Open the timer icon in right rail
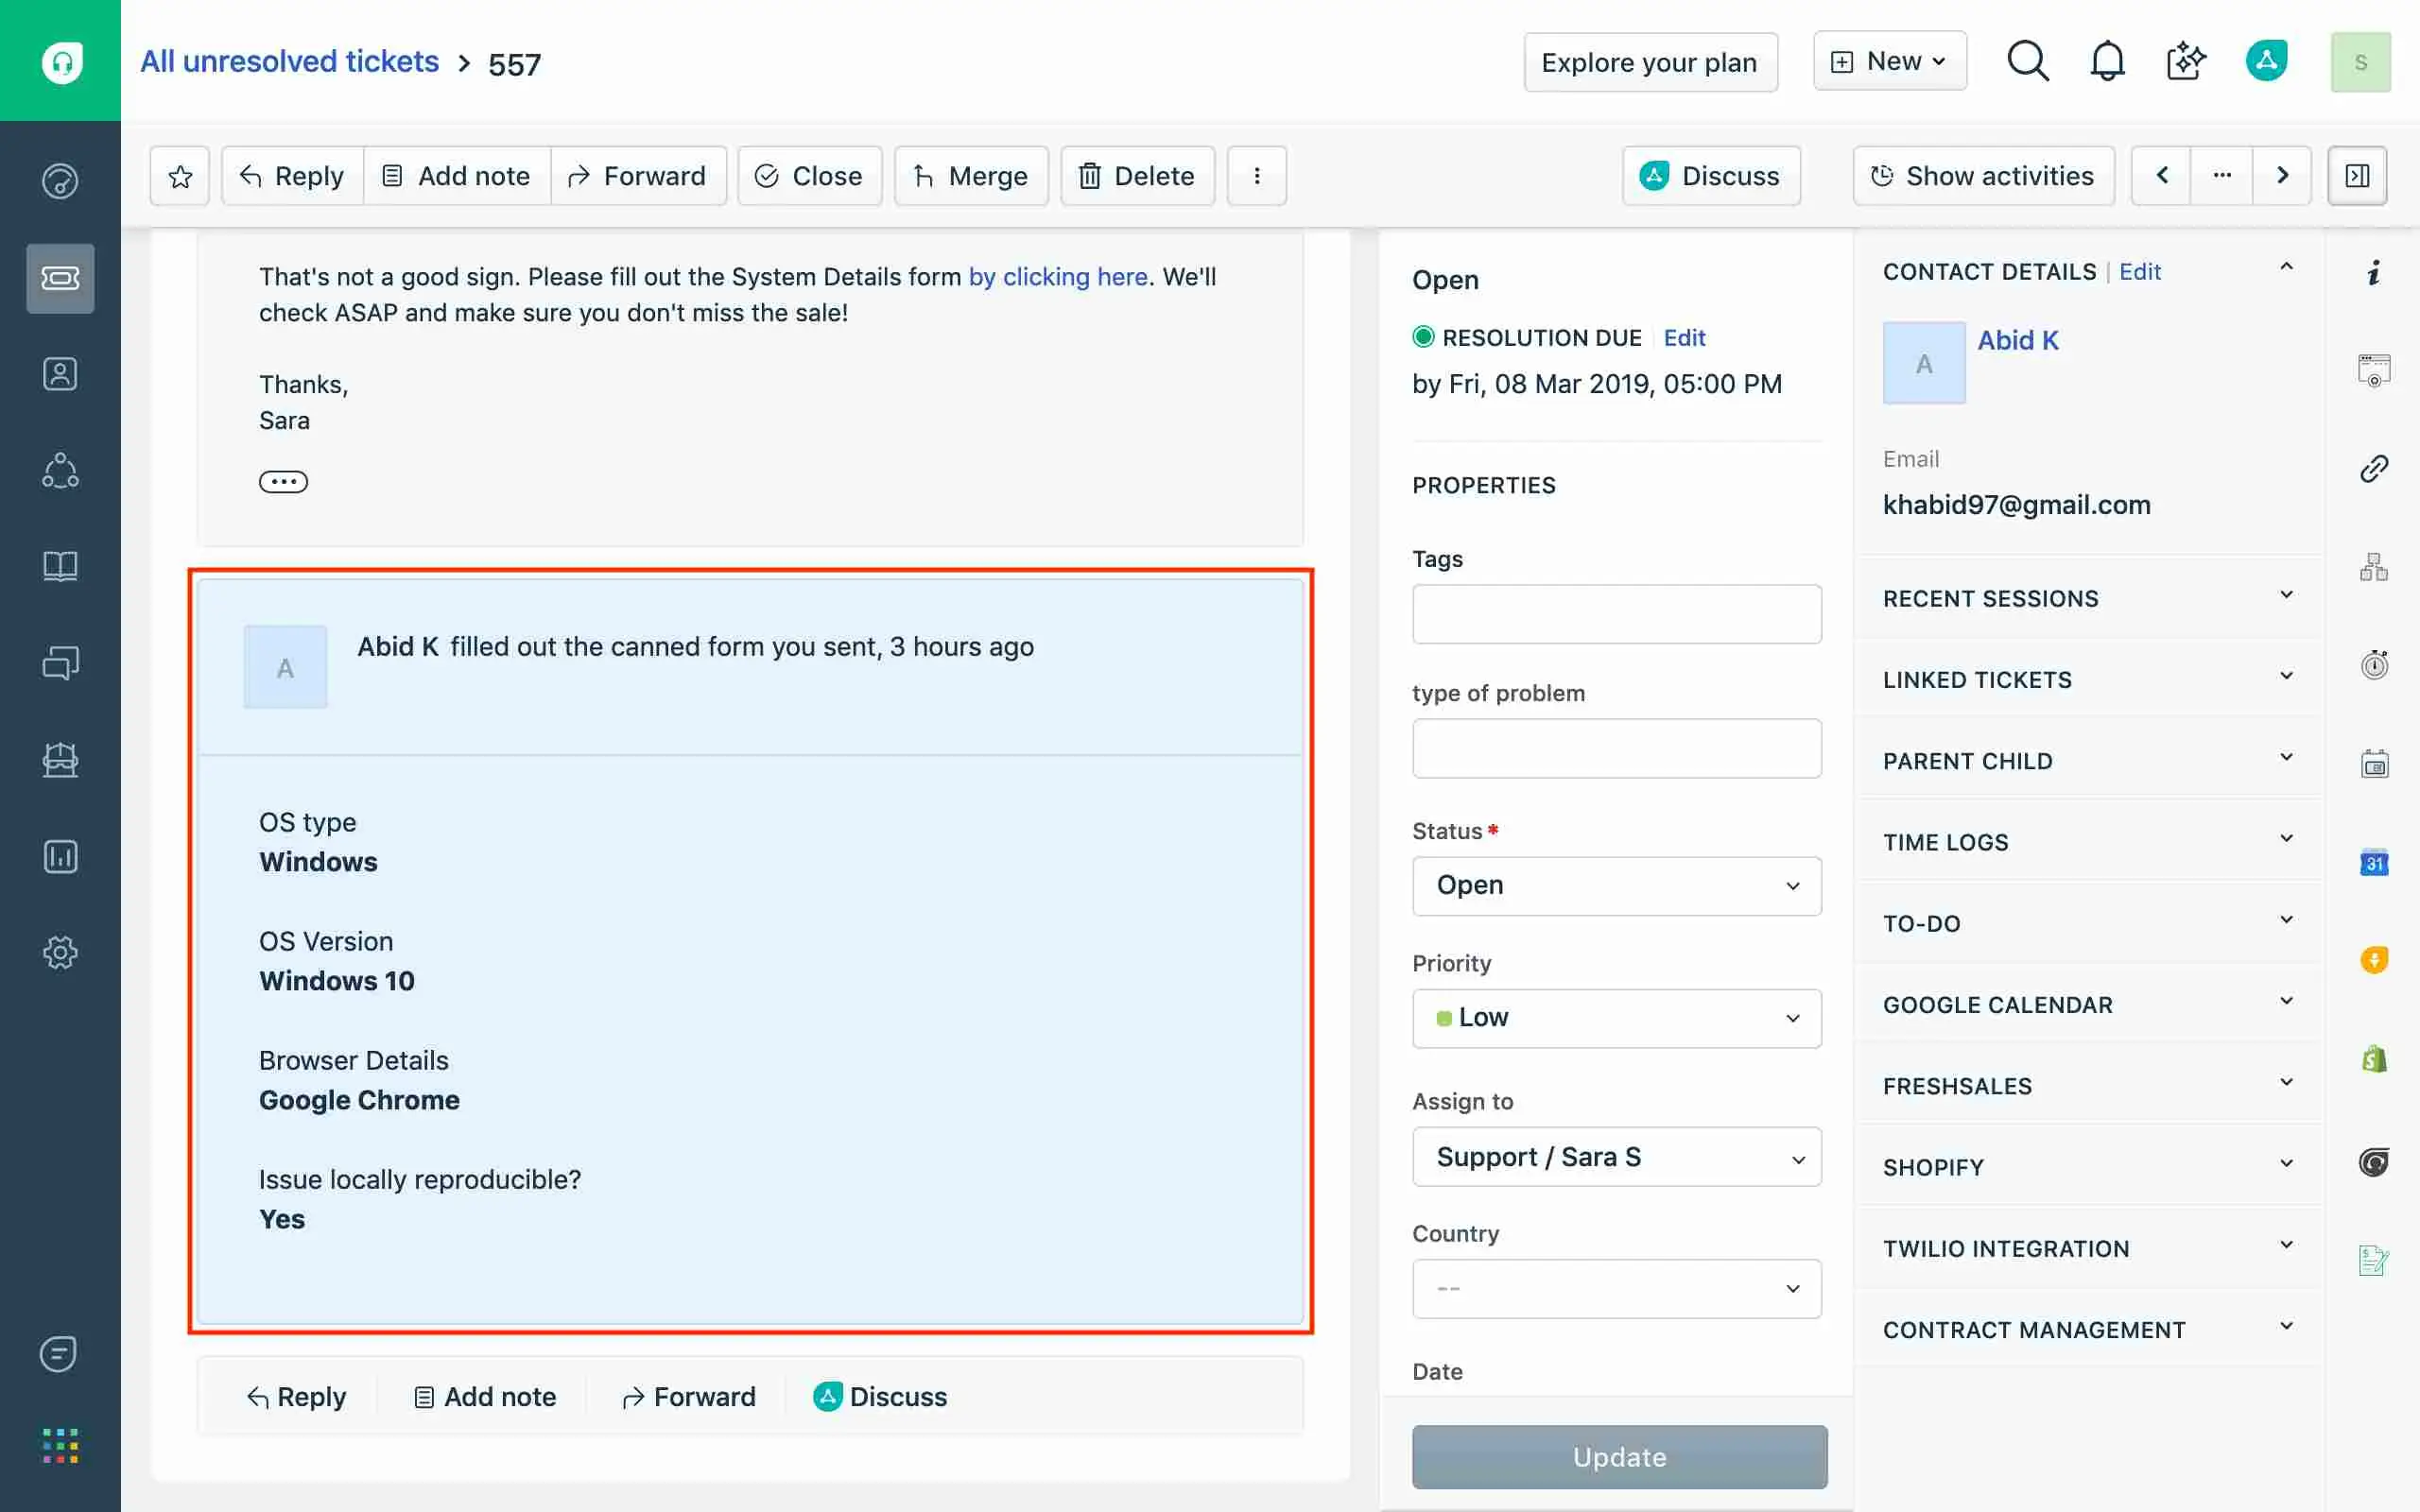 [x=2374, y=664]
